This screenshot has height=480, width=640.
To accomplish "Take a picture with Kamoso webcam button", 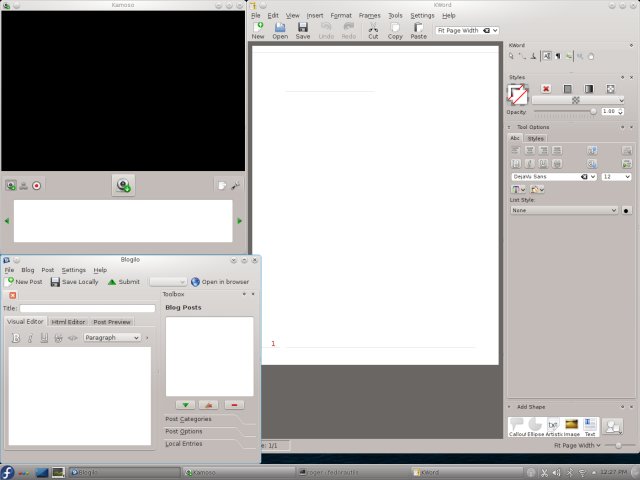I will [x=123, y=185].
